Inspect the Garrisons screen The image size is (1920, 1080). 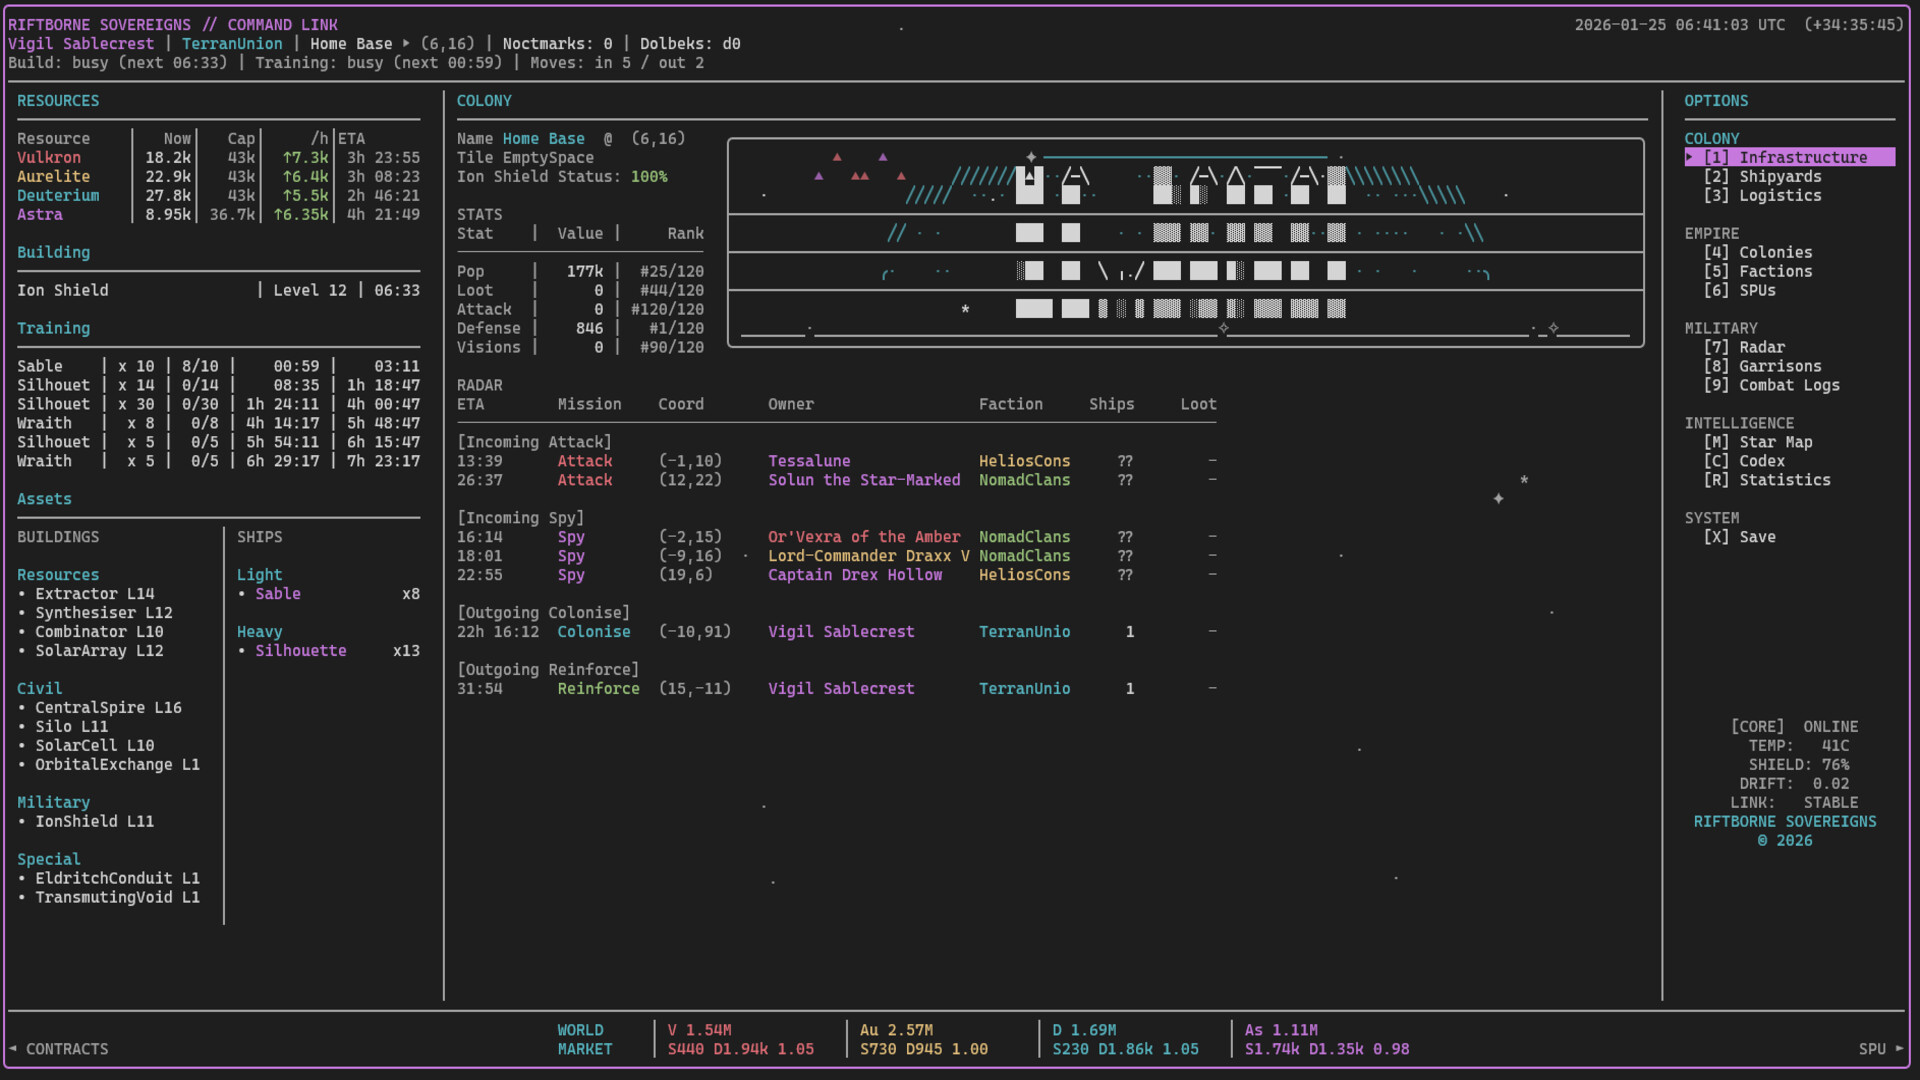point(1765,366)
